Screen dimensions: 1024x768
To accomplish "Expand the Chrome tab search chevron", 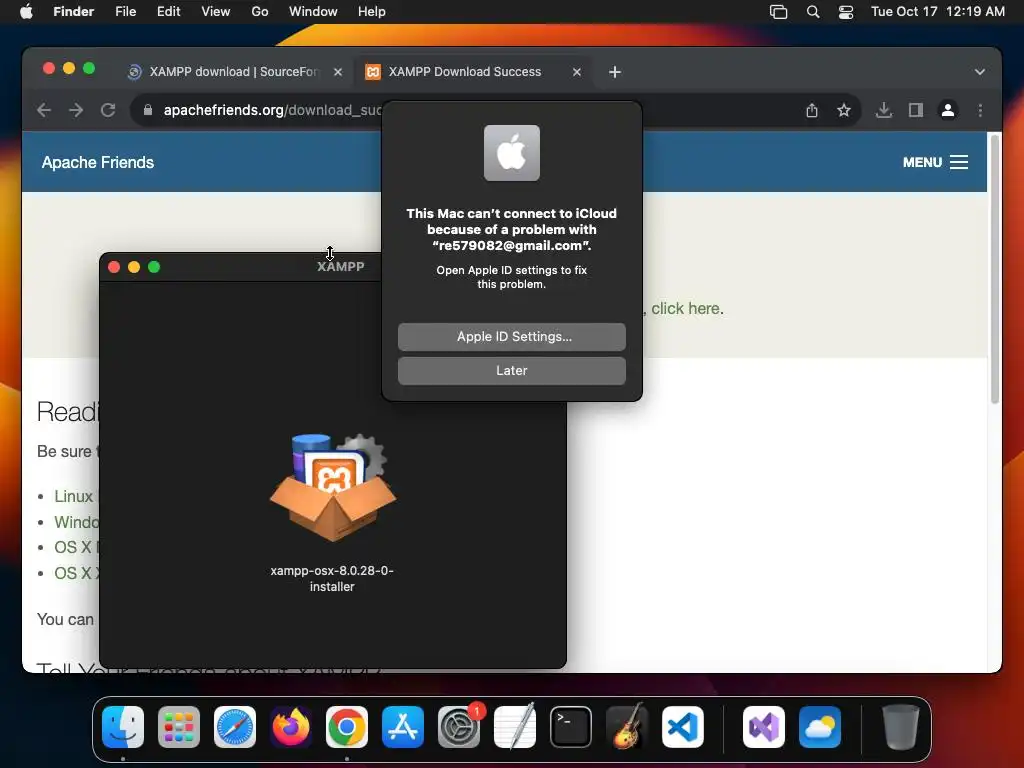I will pyautogui.click(x=980, y=72).
